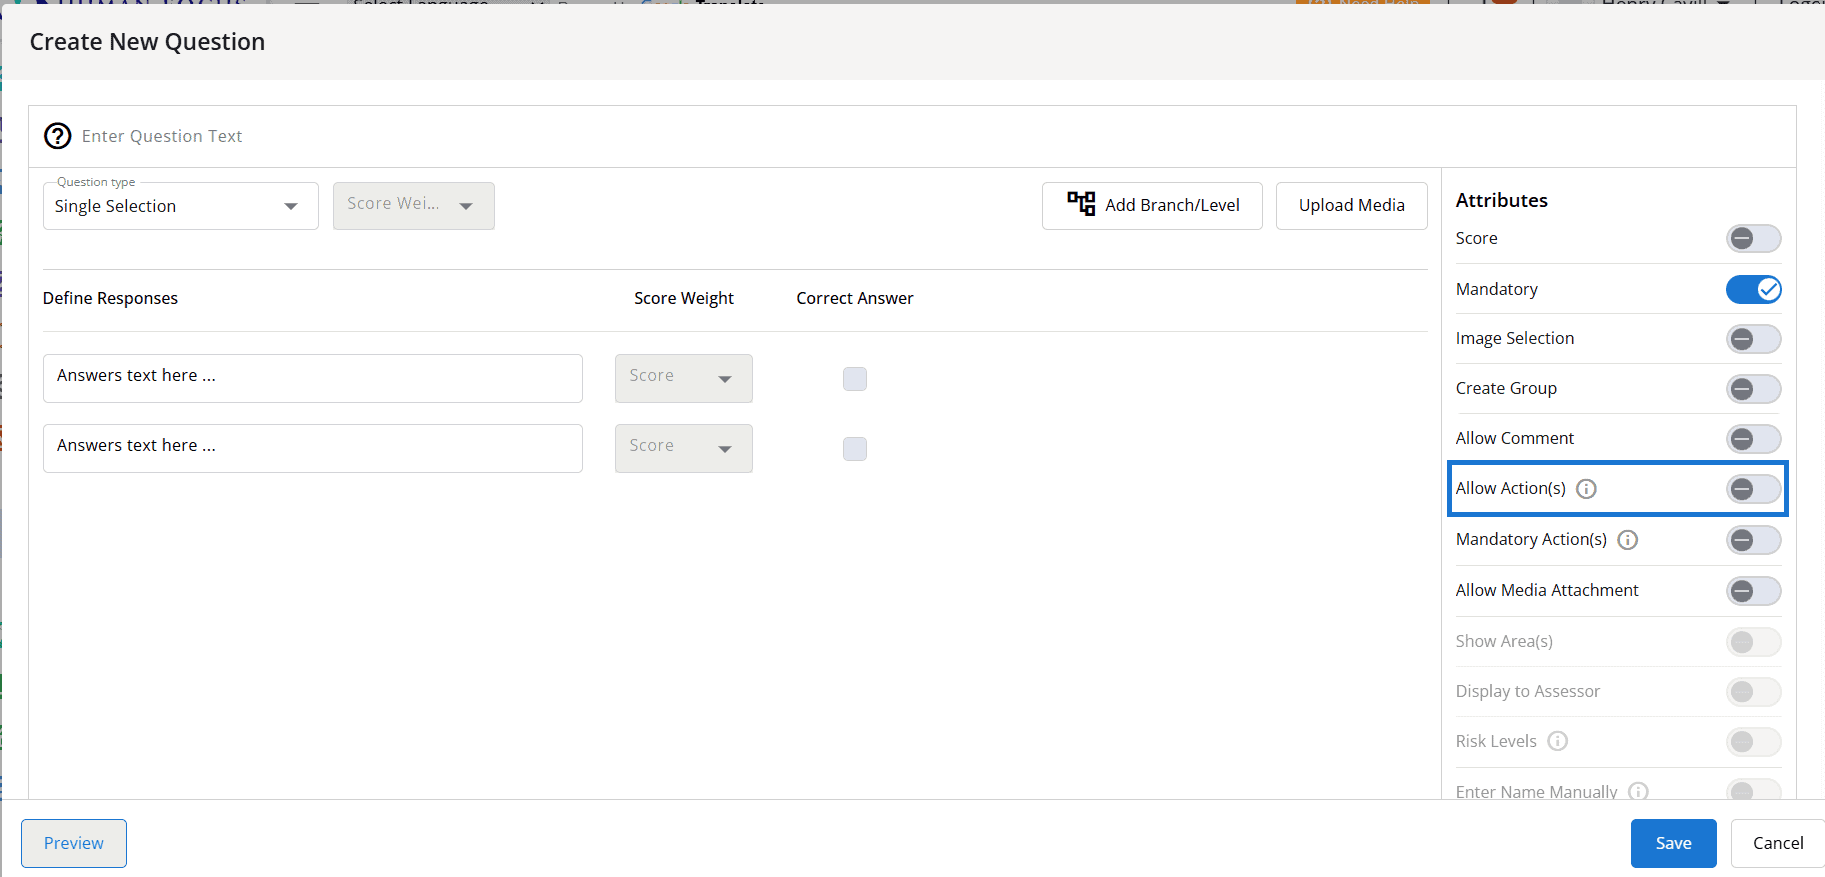Screen dimensions: 1825x877
Task: Open the Question type dropdown
Action: (x=180, y=206)
